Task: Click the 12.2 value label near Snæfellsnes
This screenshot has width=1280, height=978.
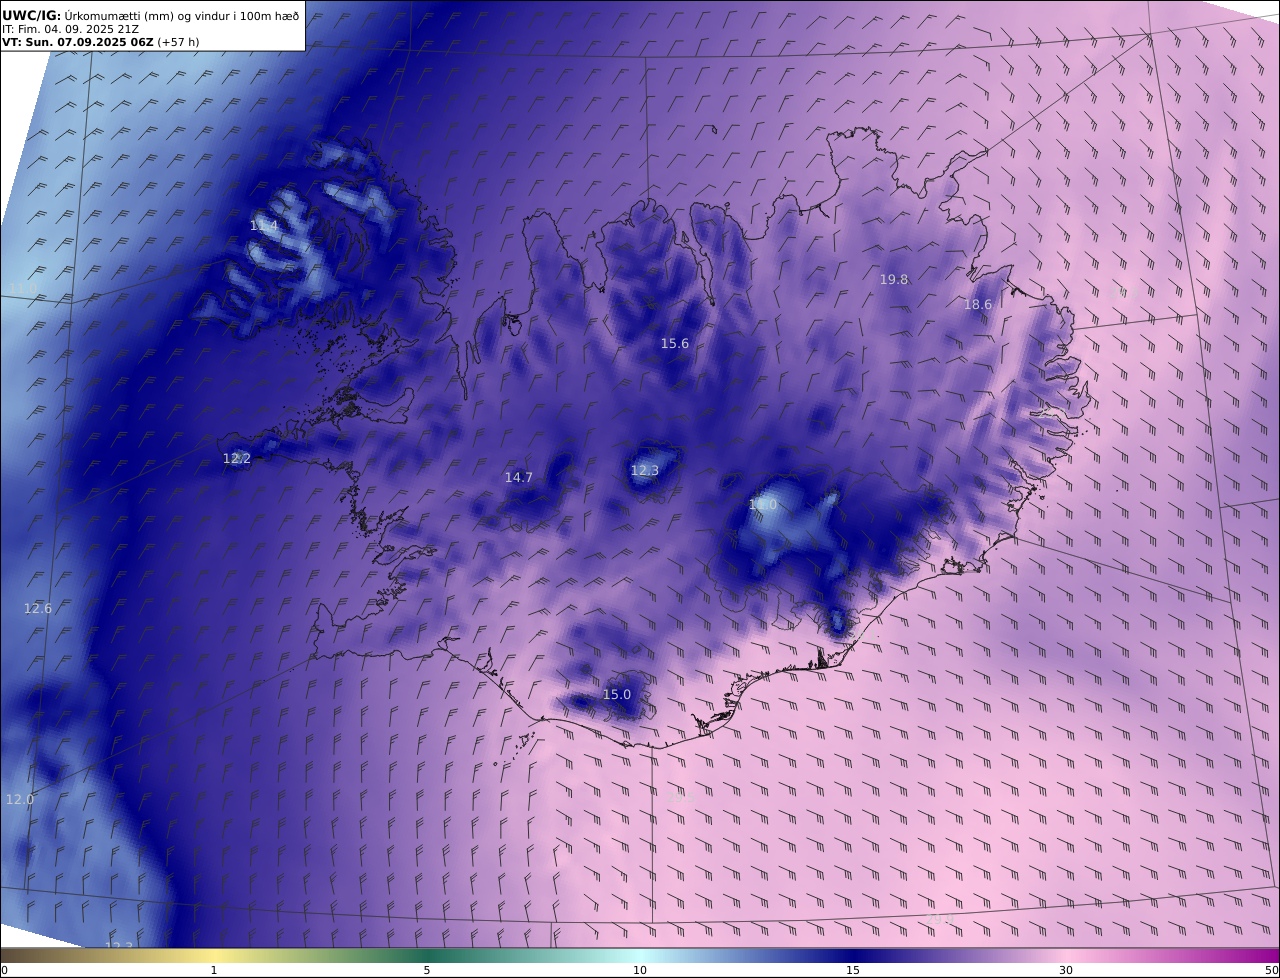Action: pyautogui.click(x=237, y=459)
